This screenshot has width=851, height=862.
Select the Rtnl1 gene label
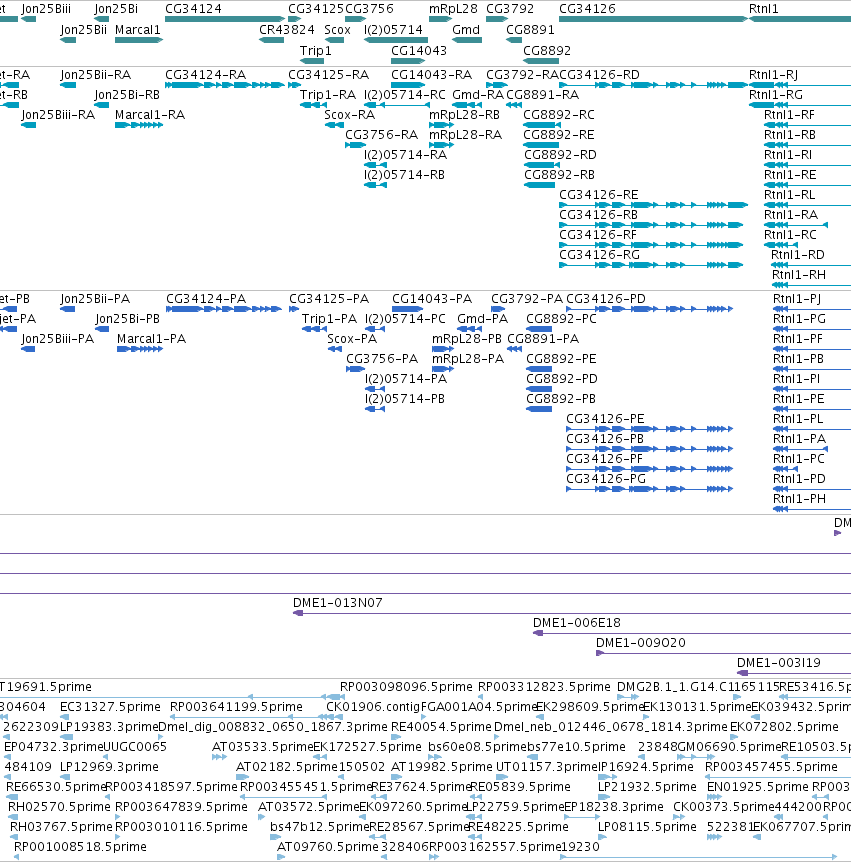coord(764,9)
